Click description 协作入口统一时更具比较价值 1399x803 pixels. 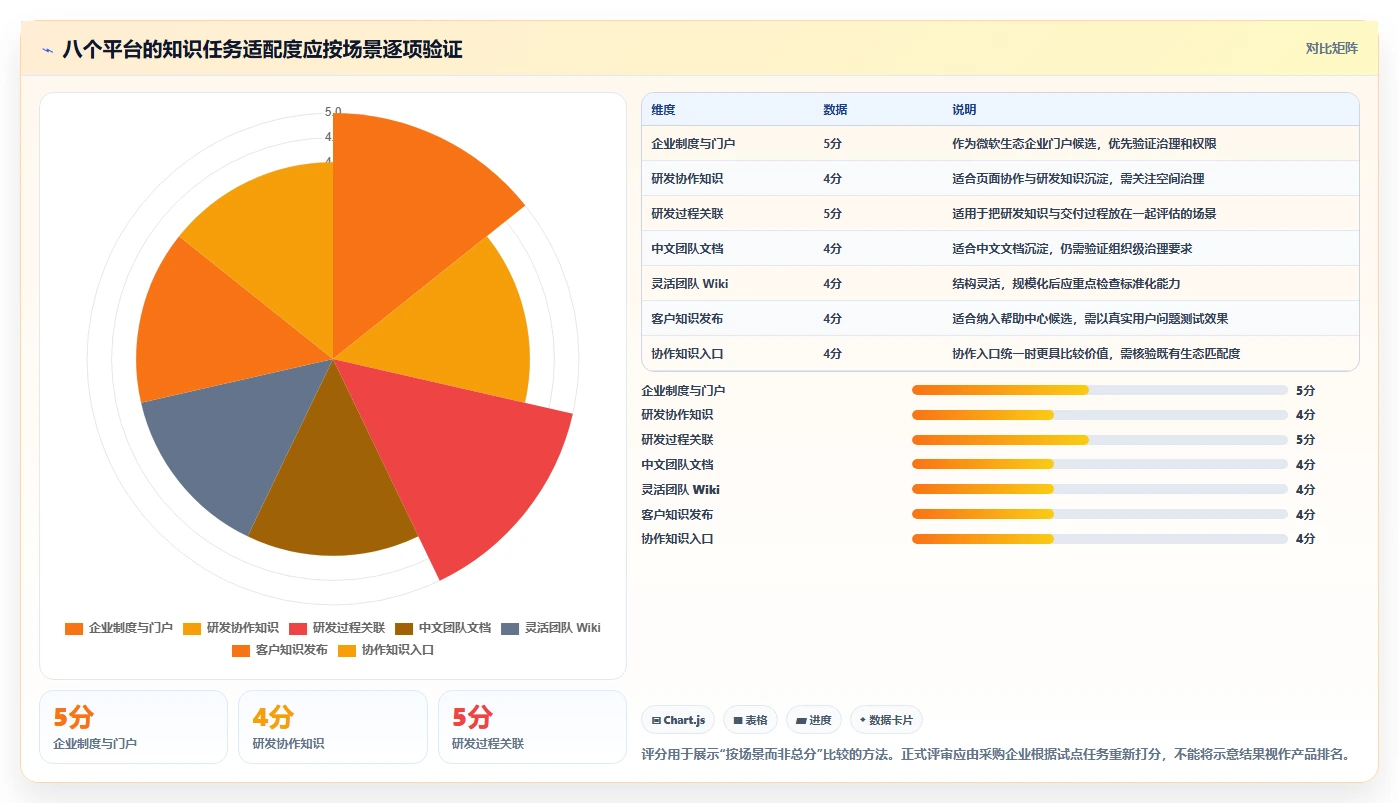point(1096,354)
